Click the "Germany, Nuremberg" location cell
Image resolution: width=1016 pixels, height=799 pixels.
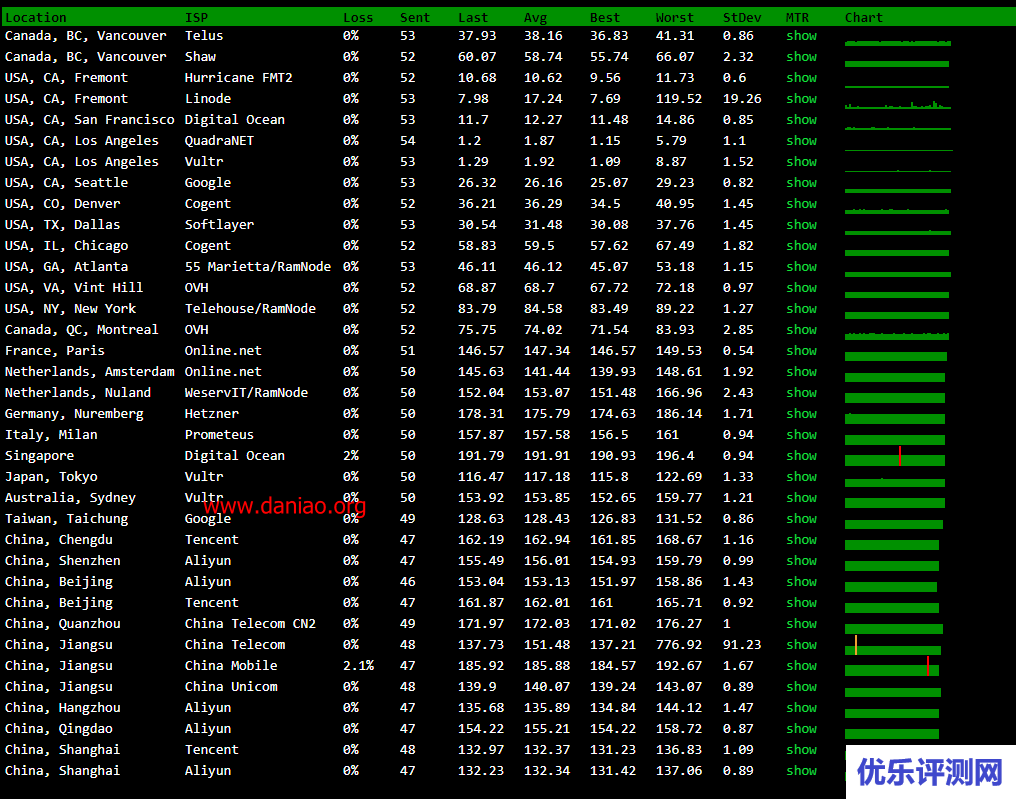point(75,413)
